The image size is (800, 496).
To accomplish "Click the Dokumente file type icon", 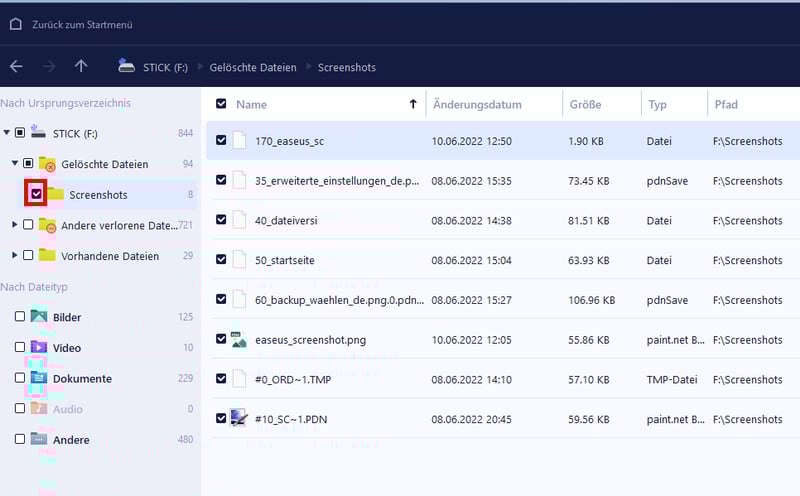I will [39, 378].
